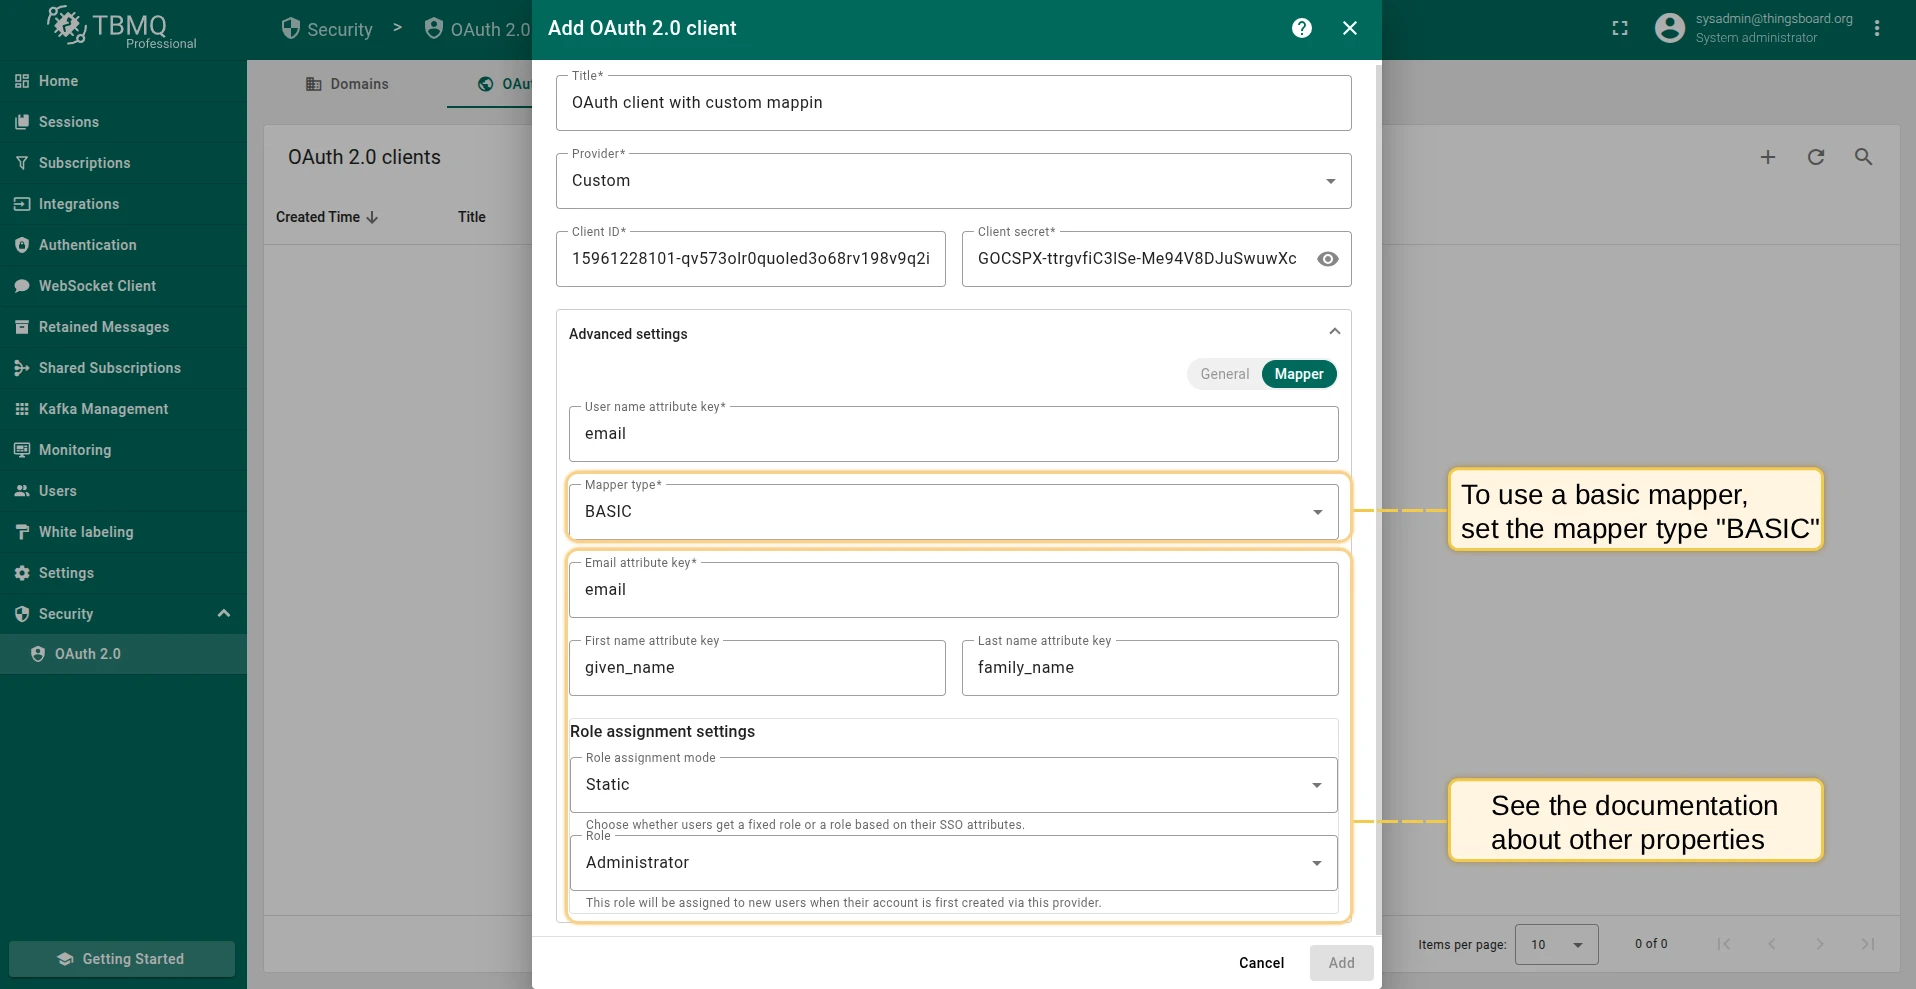Select the OAuth 2.0 sidebar item

coord(123,654)
